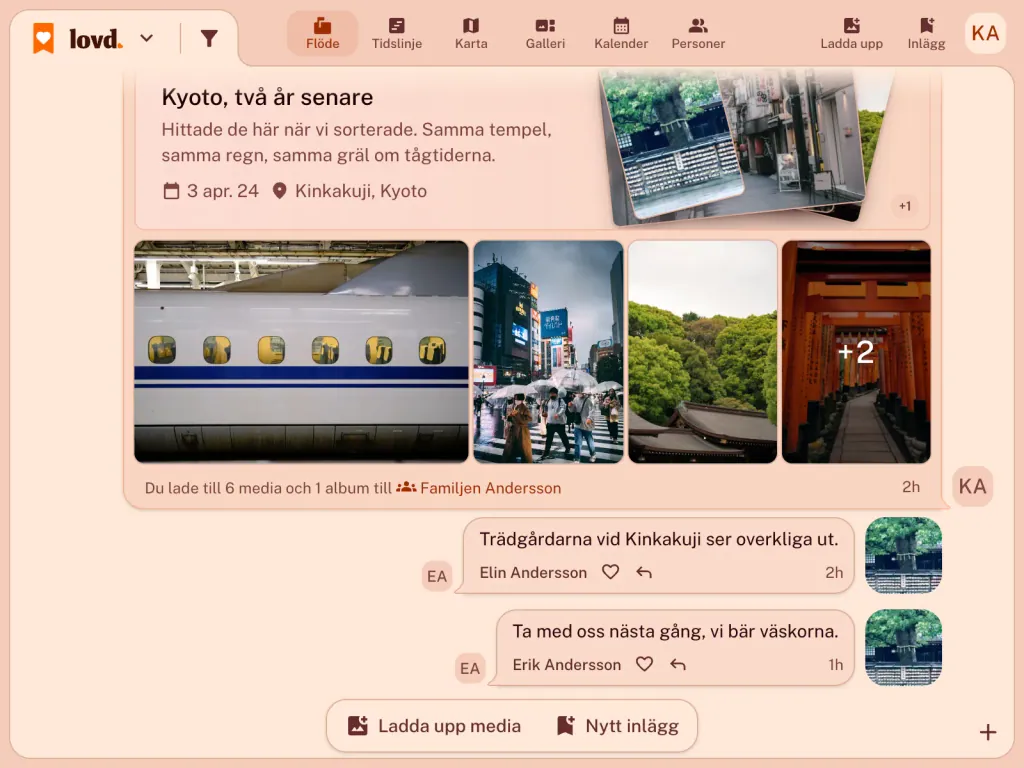1024x768 pixels.
Task: Click the name Elin Andersson
Action: pos(533,573)
